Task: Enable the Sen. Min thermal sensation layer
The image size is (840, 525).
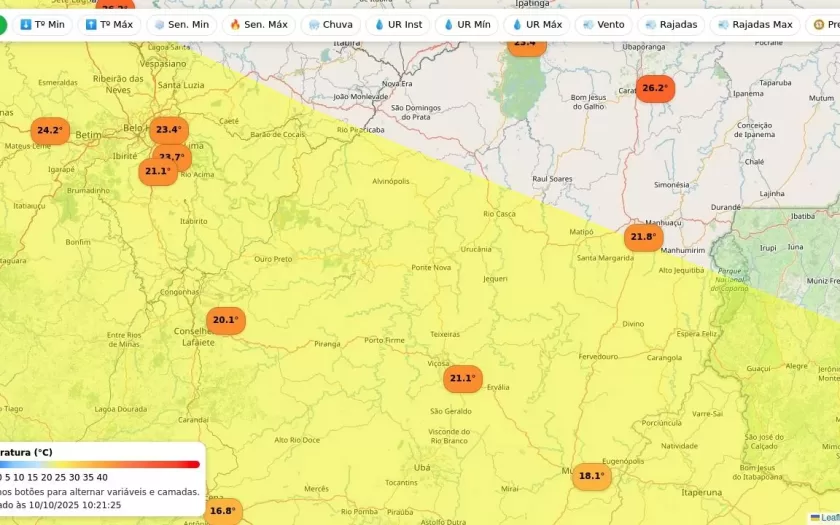Action: pos(181,25)
